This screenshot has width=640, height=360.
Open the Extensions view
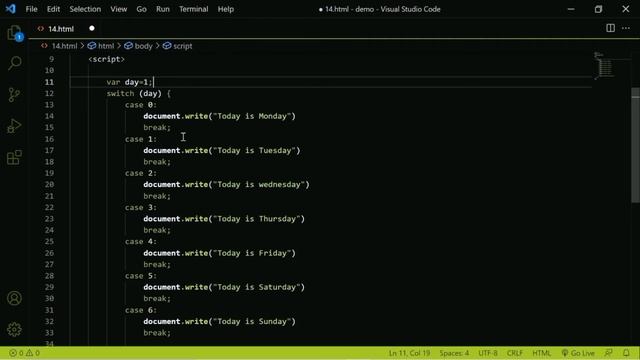point(14,157)
